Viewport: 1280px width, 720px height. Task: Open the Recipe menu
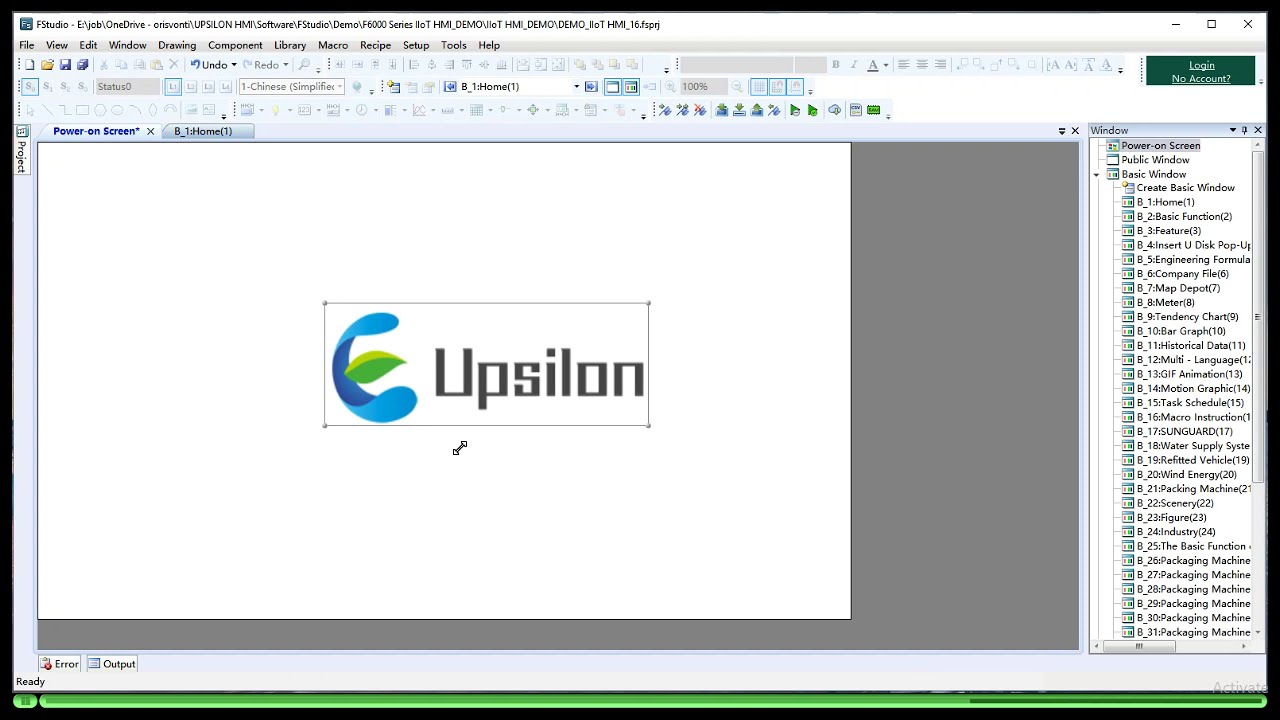[x=375, y=45]
